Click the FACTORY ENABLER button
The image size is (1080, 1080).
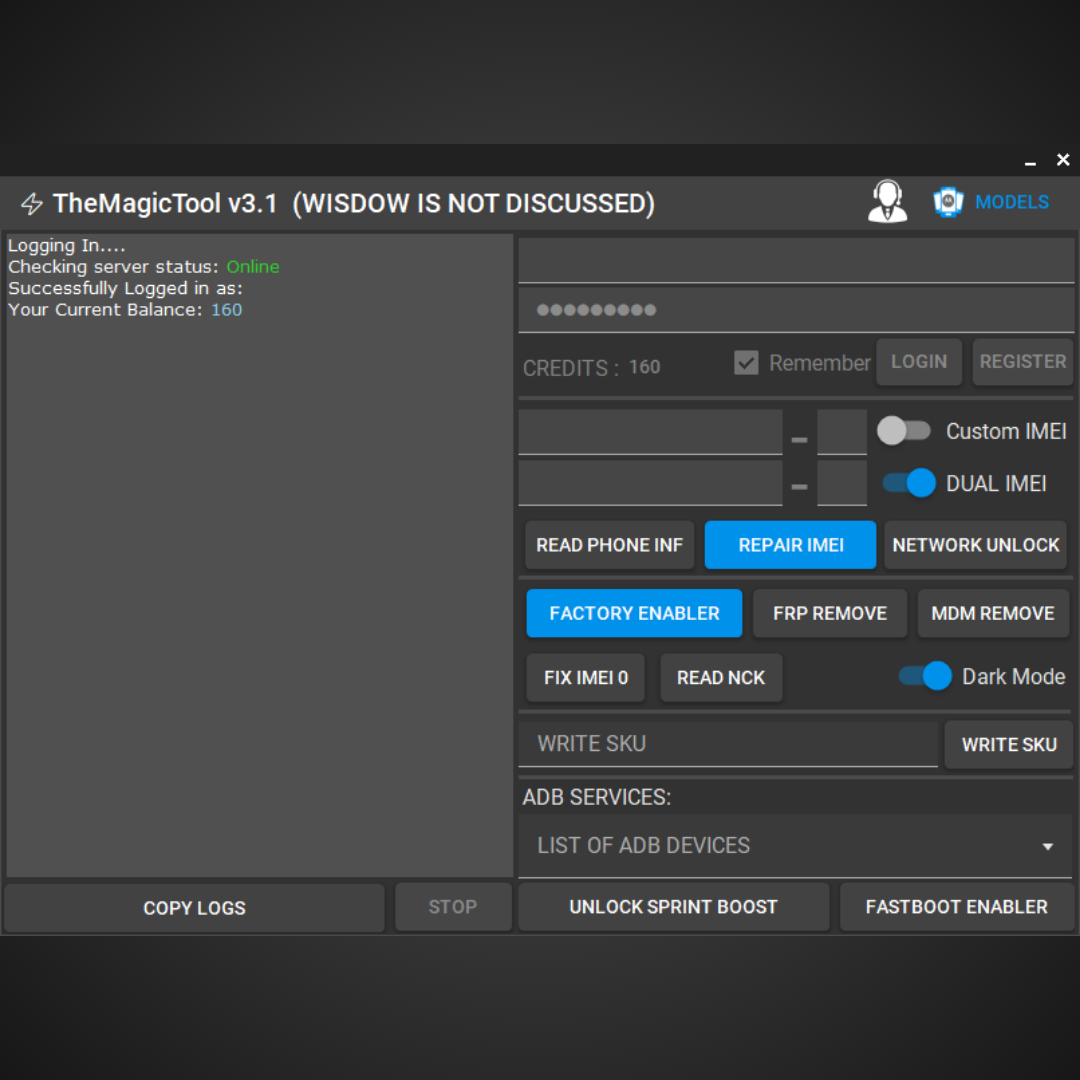[634, 613]
